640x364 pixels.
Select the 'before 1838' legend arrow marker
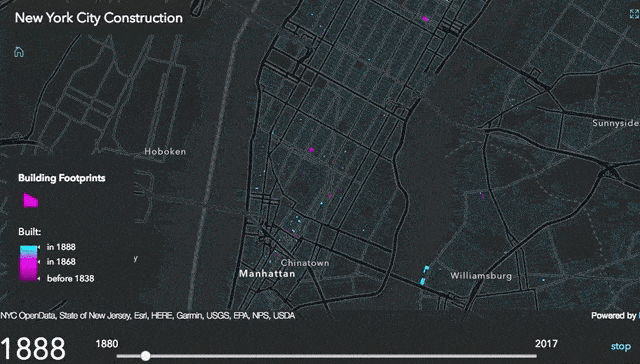(38, 279)
